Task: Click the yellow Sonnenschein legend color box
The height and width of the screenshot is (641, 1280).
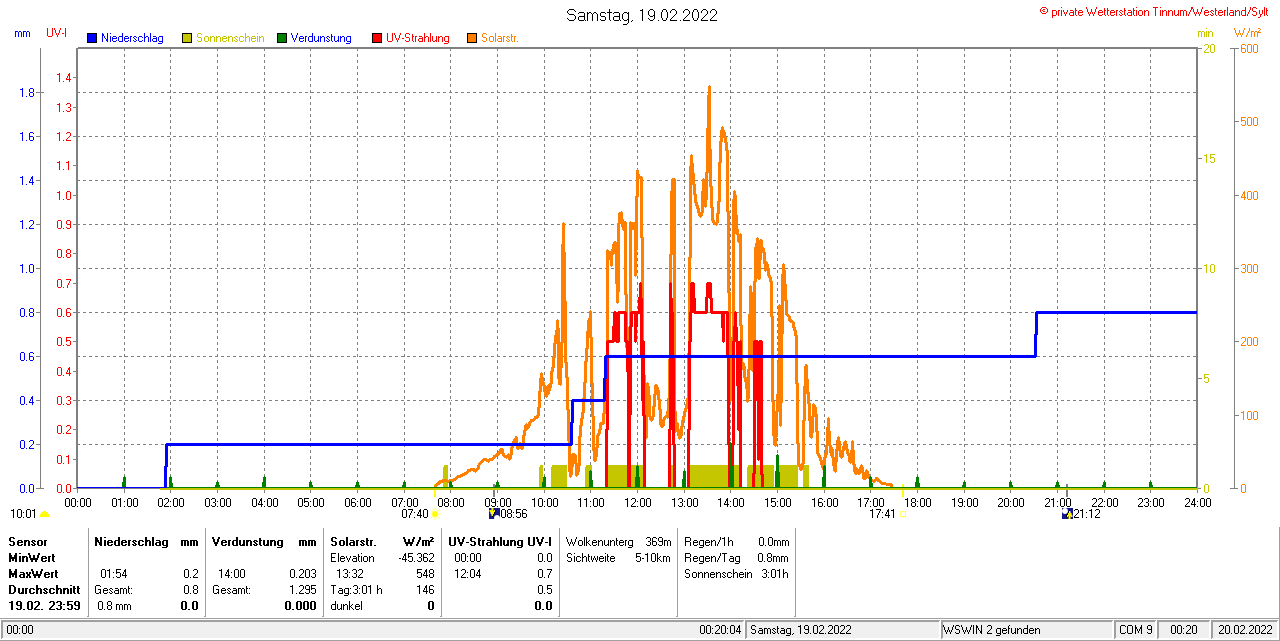Action: pyautogui.click(x=187, y=38)
